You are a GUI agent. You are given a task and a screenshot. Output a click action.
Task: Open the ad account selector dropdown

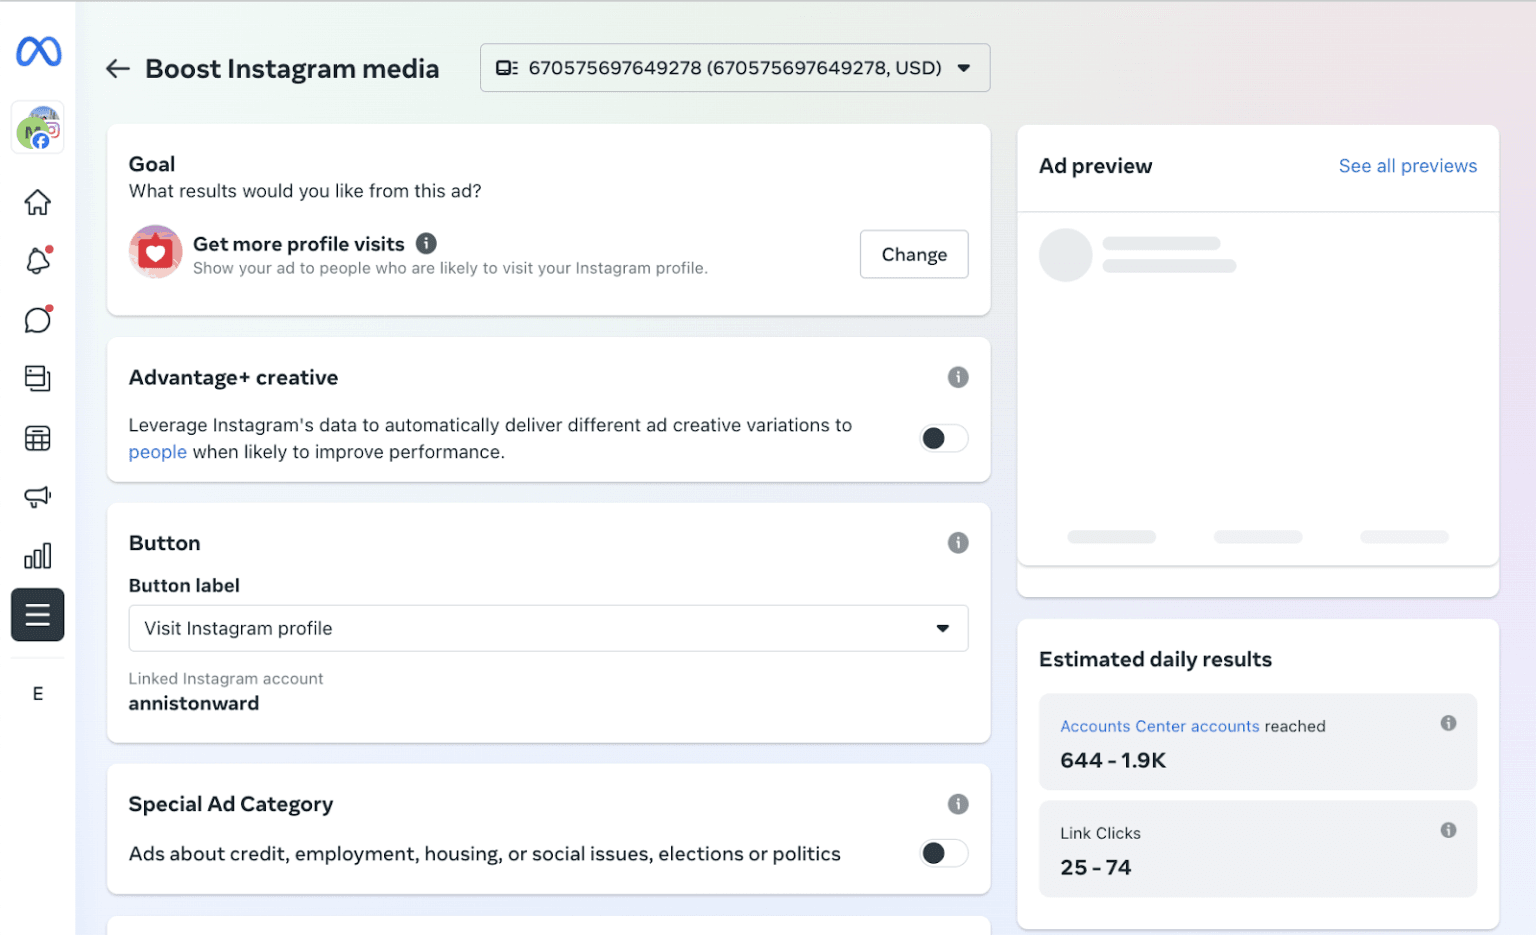(x=734, y=68)
